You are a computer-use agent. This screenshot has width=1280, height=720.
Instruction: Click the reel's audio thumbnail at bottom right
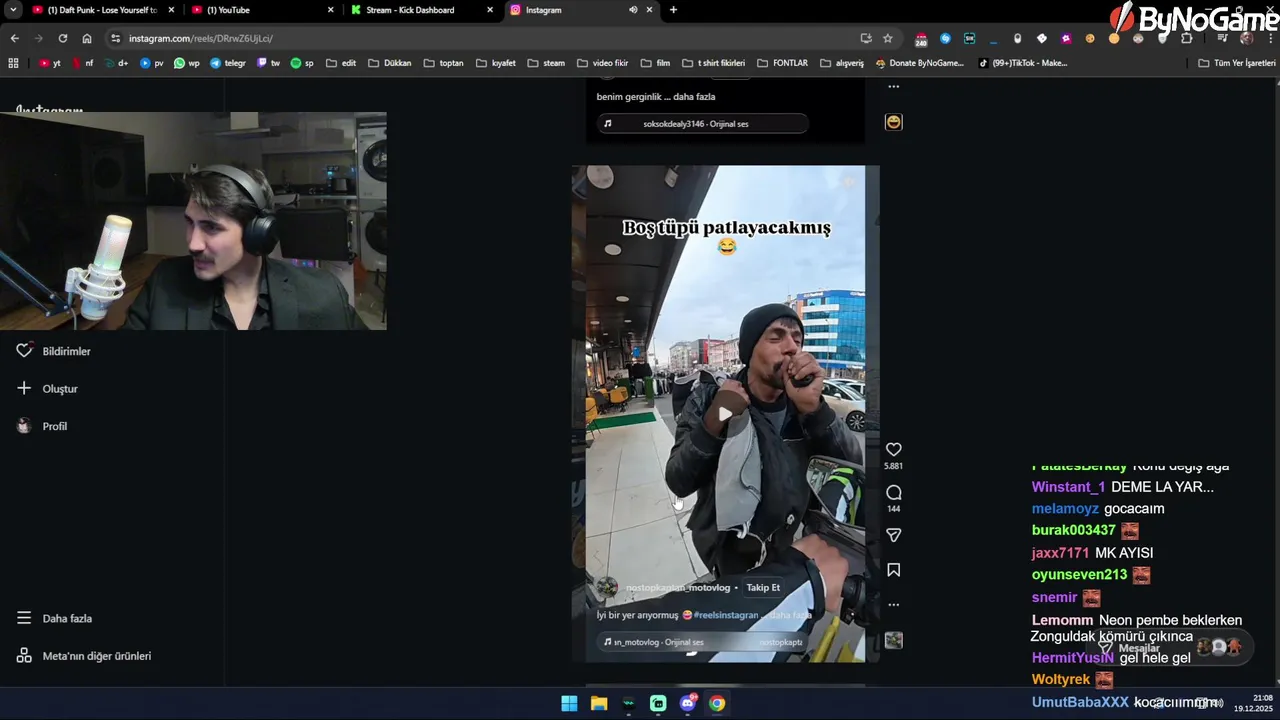(x=894, y=640)
